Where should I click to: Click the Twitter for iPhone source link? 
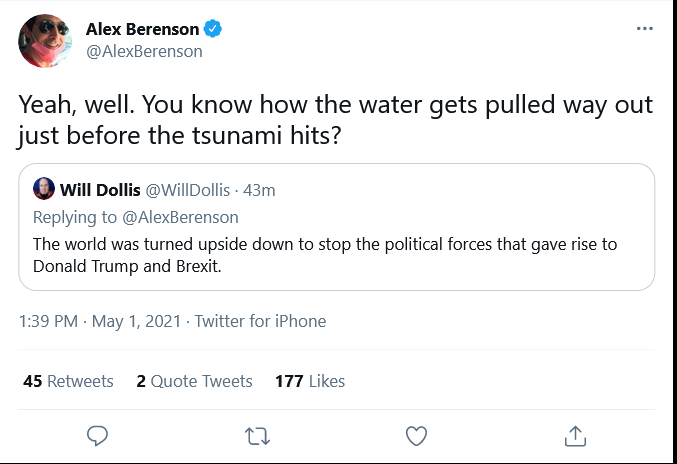click(260, 321)
